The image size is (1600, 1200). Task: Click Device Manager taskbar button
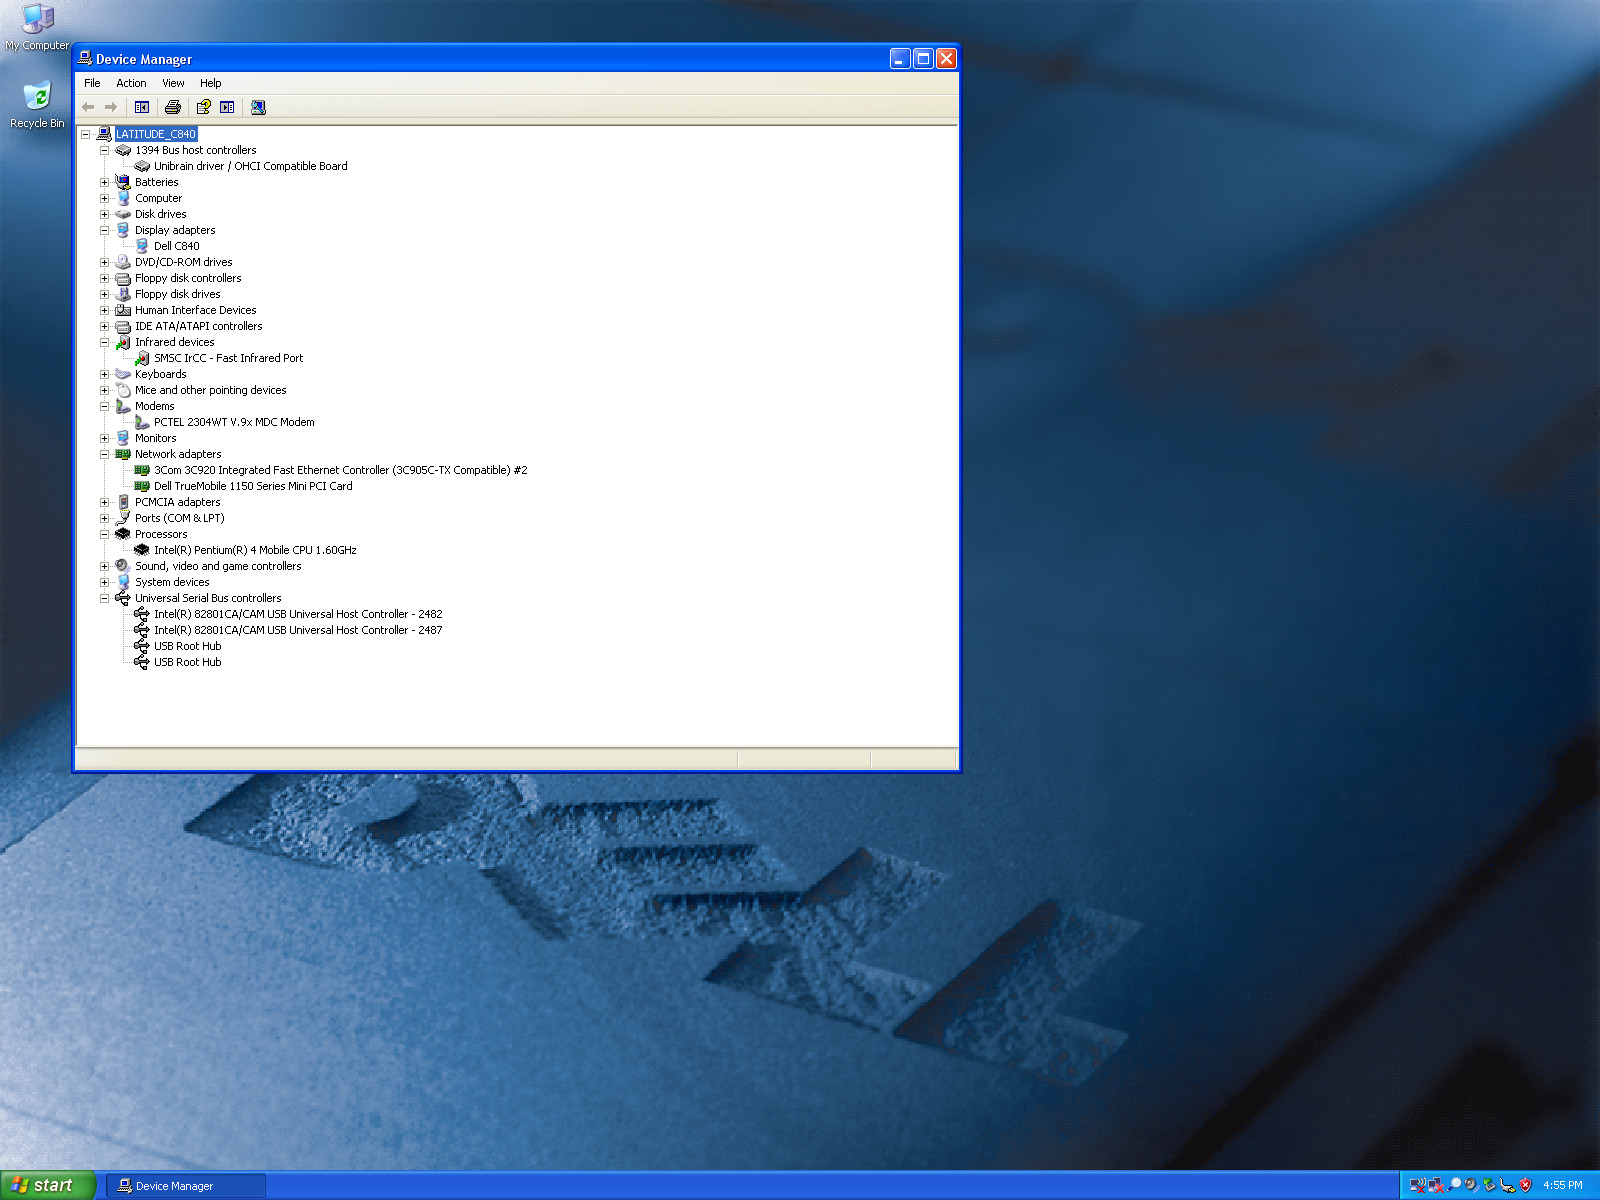(x=186, y=1186)
